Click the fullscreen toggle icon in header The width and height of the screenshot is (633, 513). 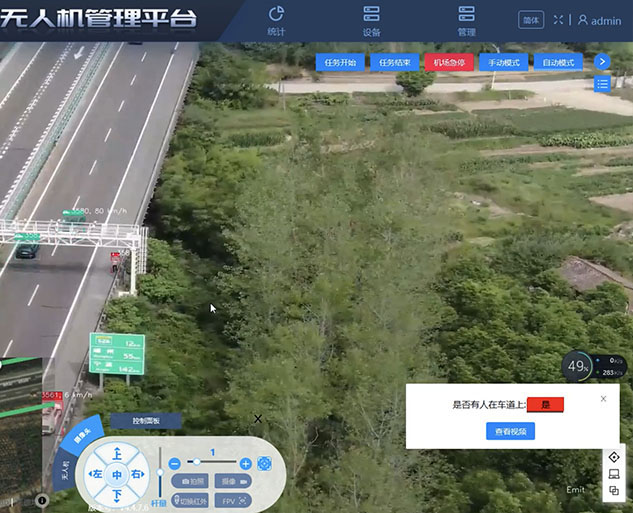[558, 20]
